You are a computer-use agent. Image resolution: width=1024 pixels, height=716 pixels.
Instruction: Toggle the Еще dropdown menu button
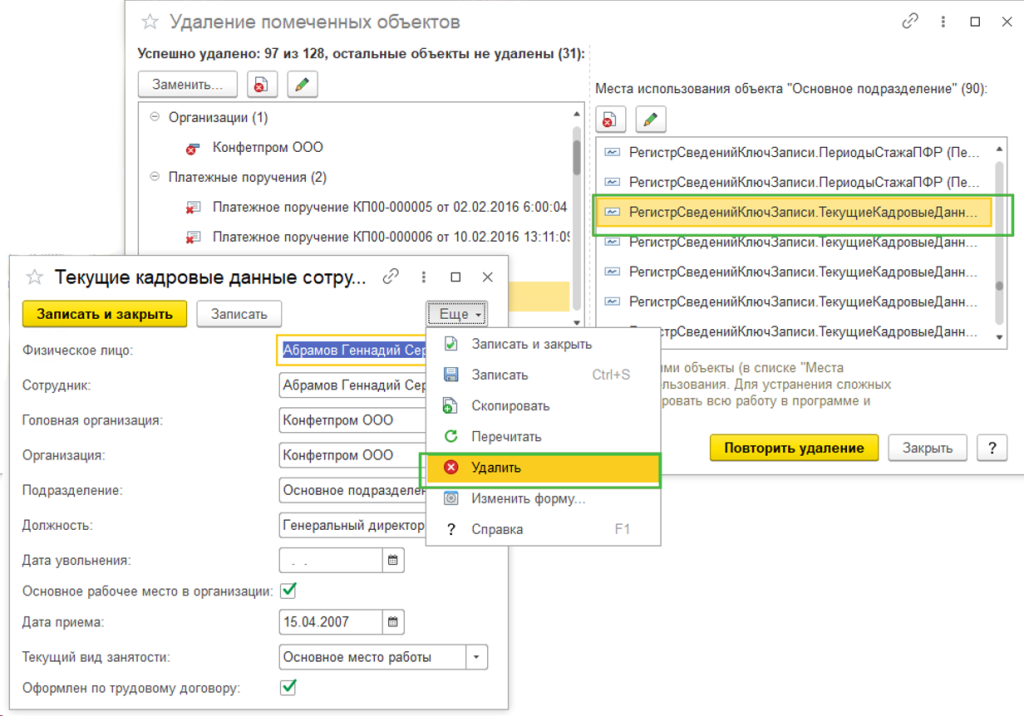click(457, 314)
